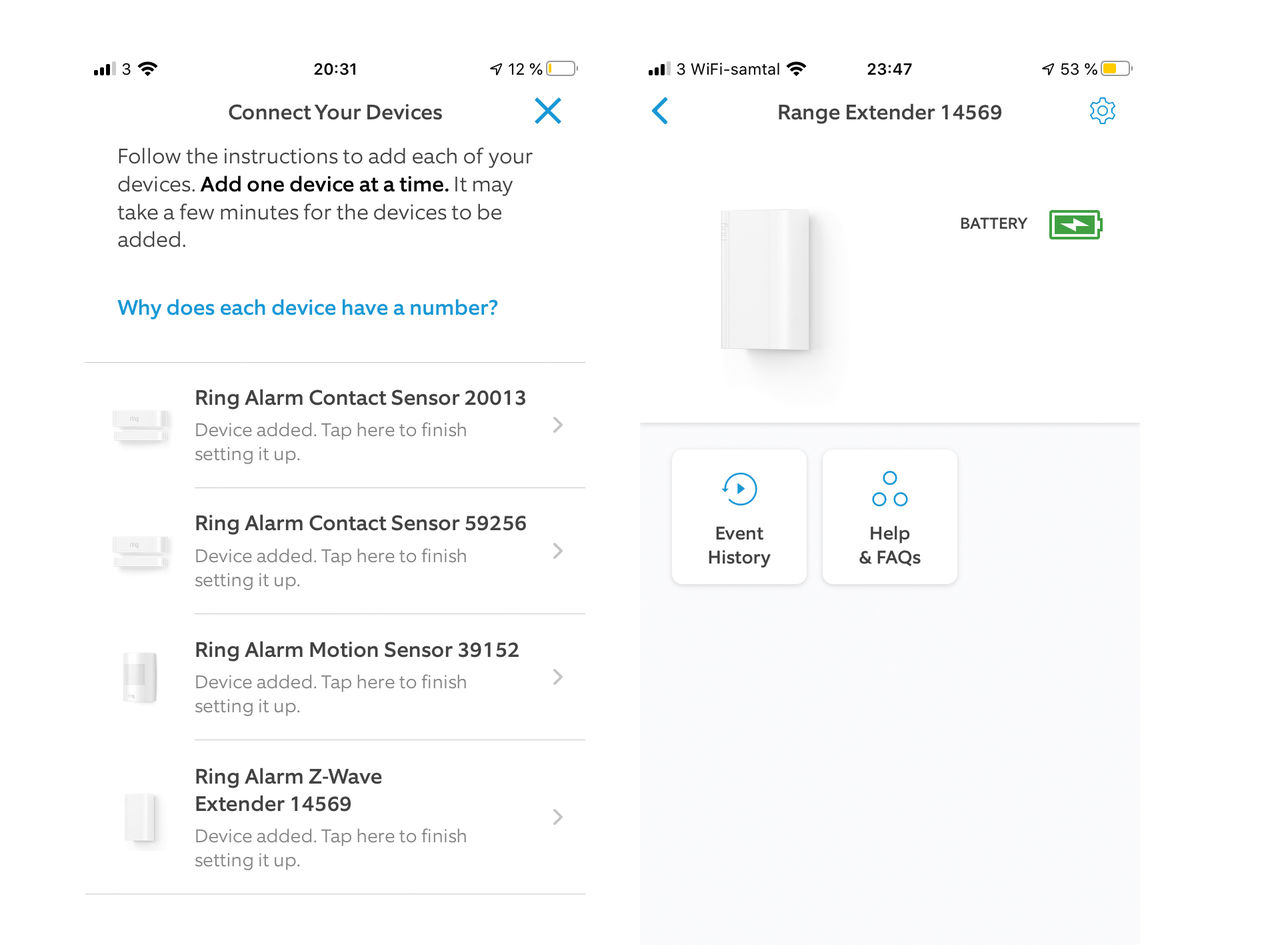This screenshot has height=945, width=1280.
Task: Tap the Contact Sensor 20013 thumbnail
Action: pos(141,426)
